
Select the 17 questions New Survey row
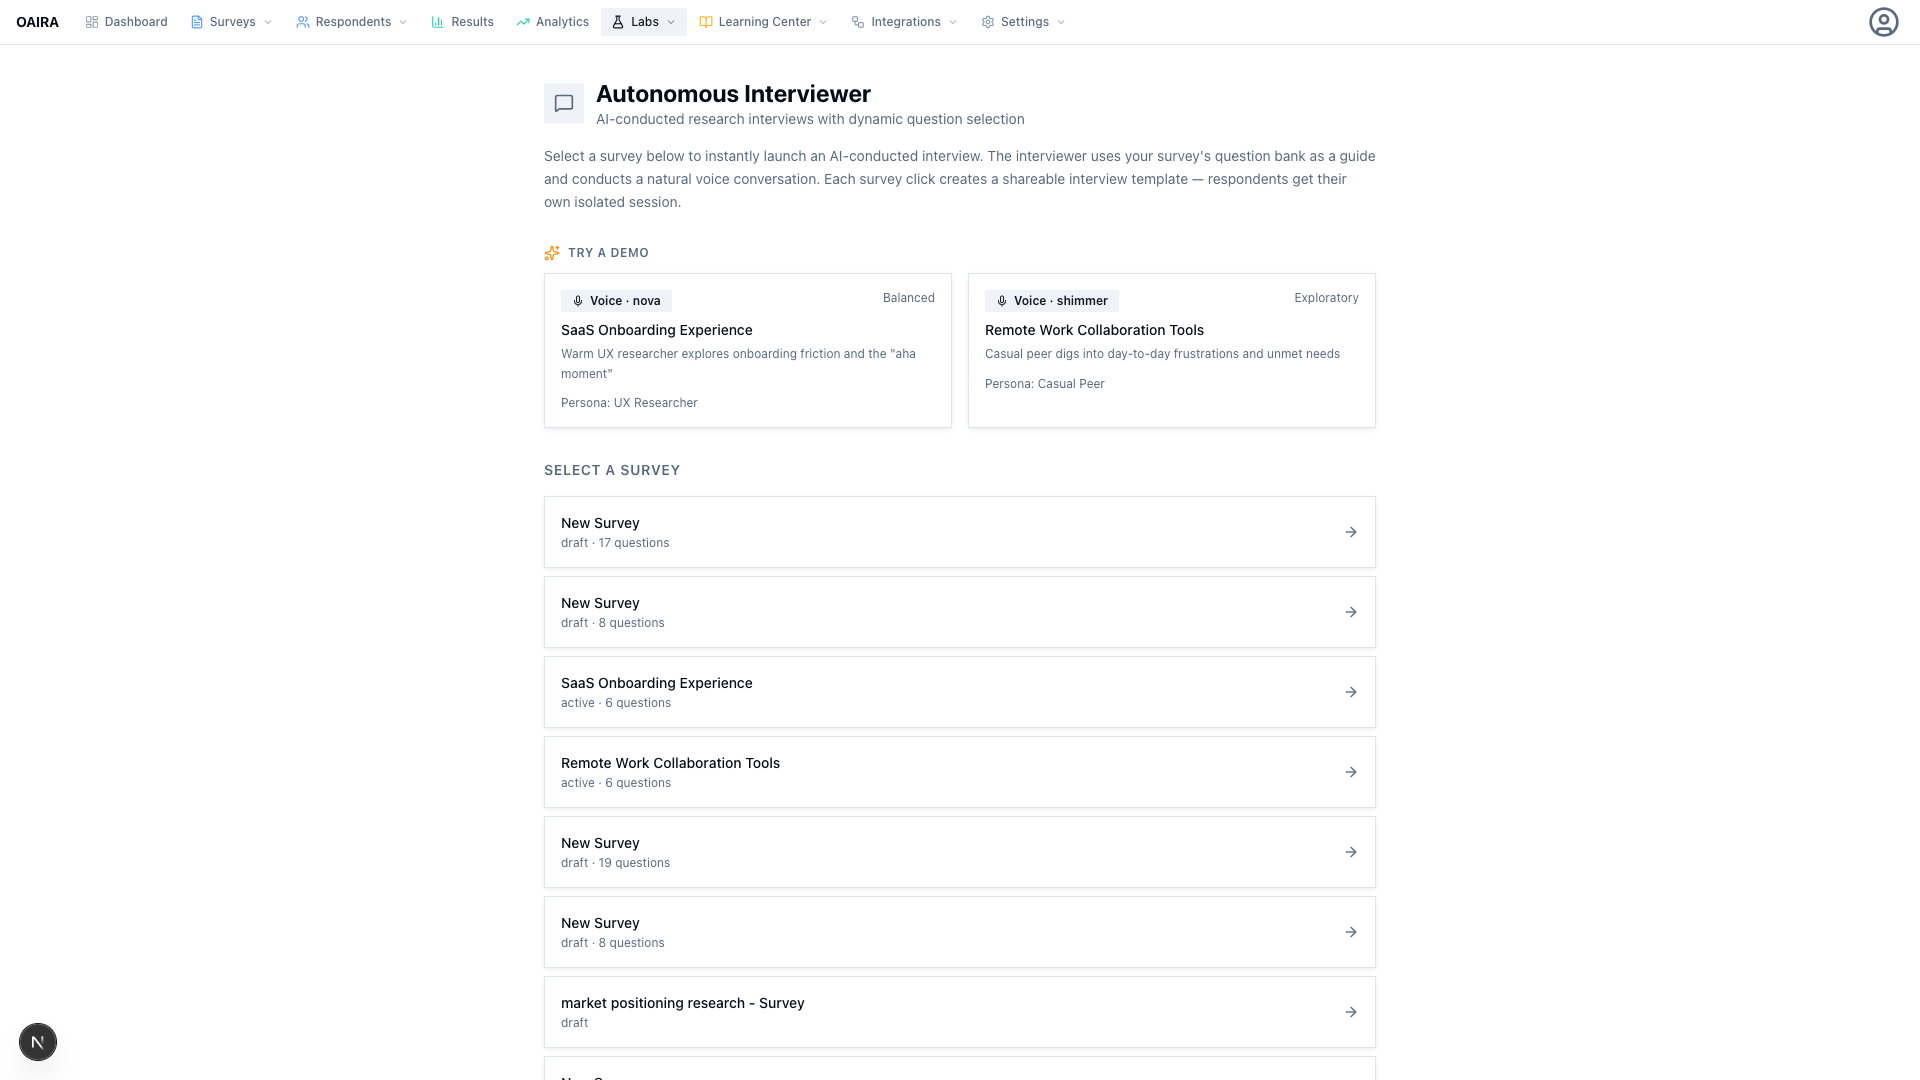[x=960, y=532]
